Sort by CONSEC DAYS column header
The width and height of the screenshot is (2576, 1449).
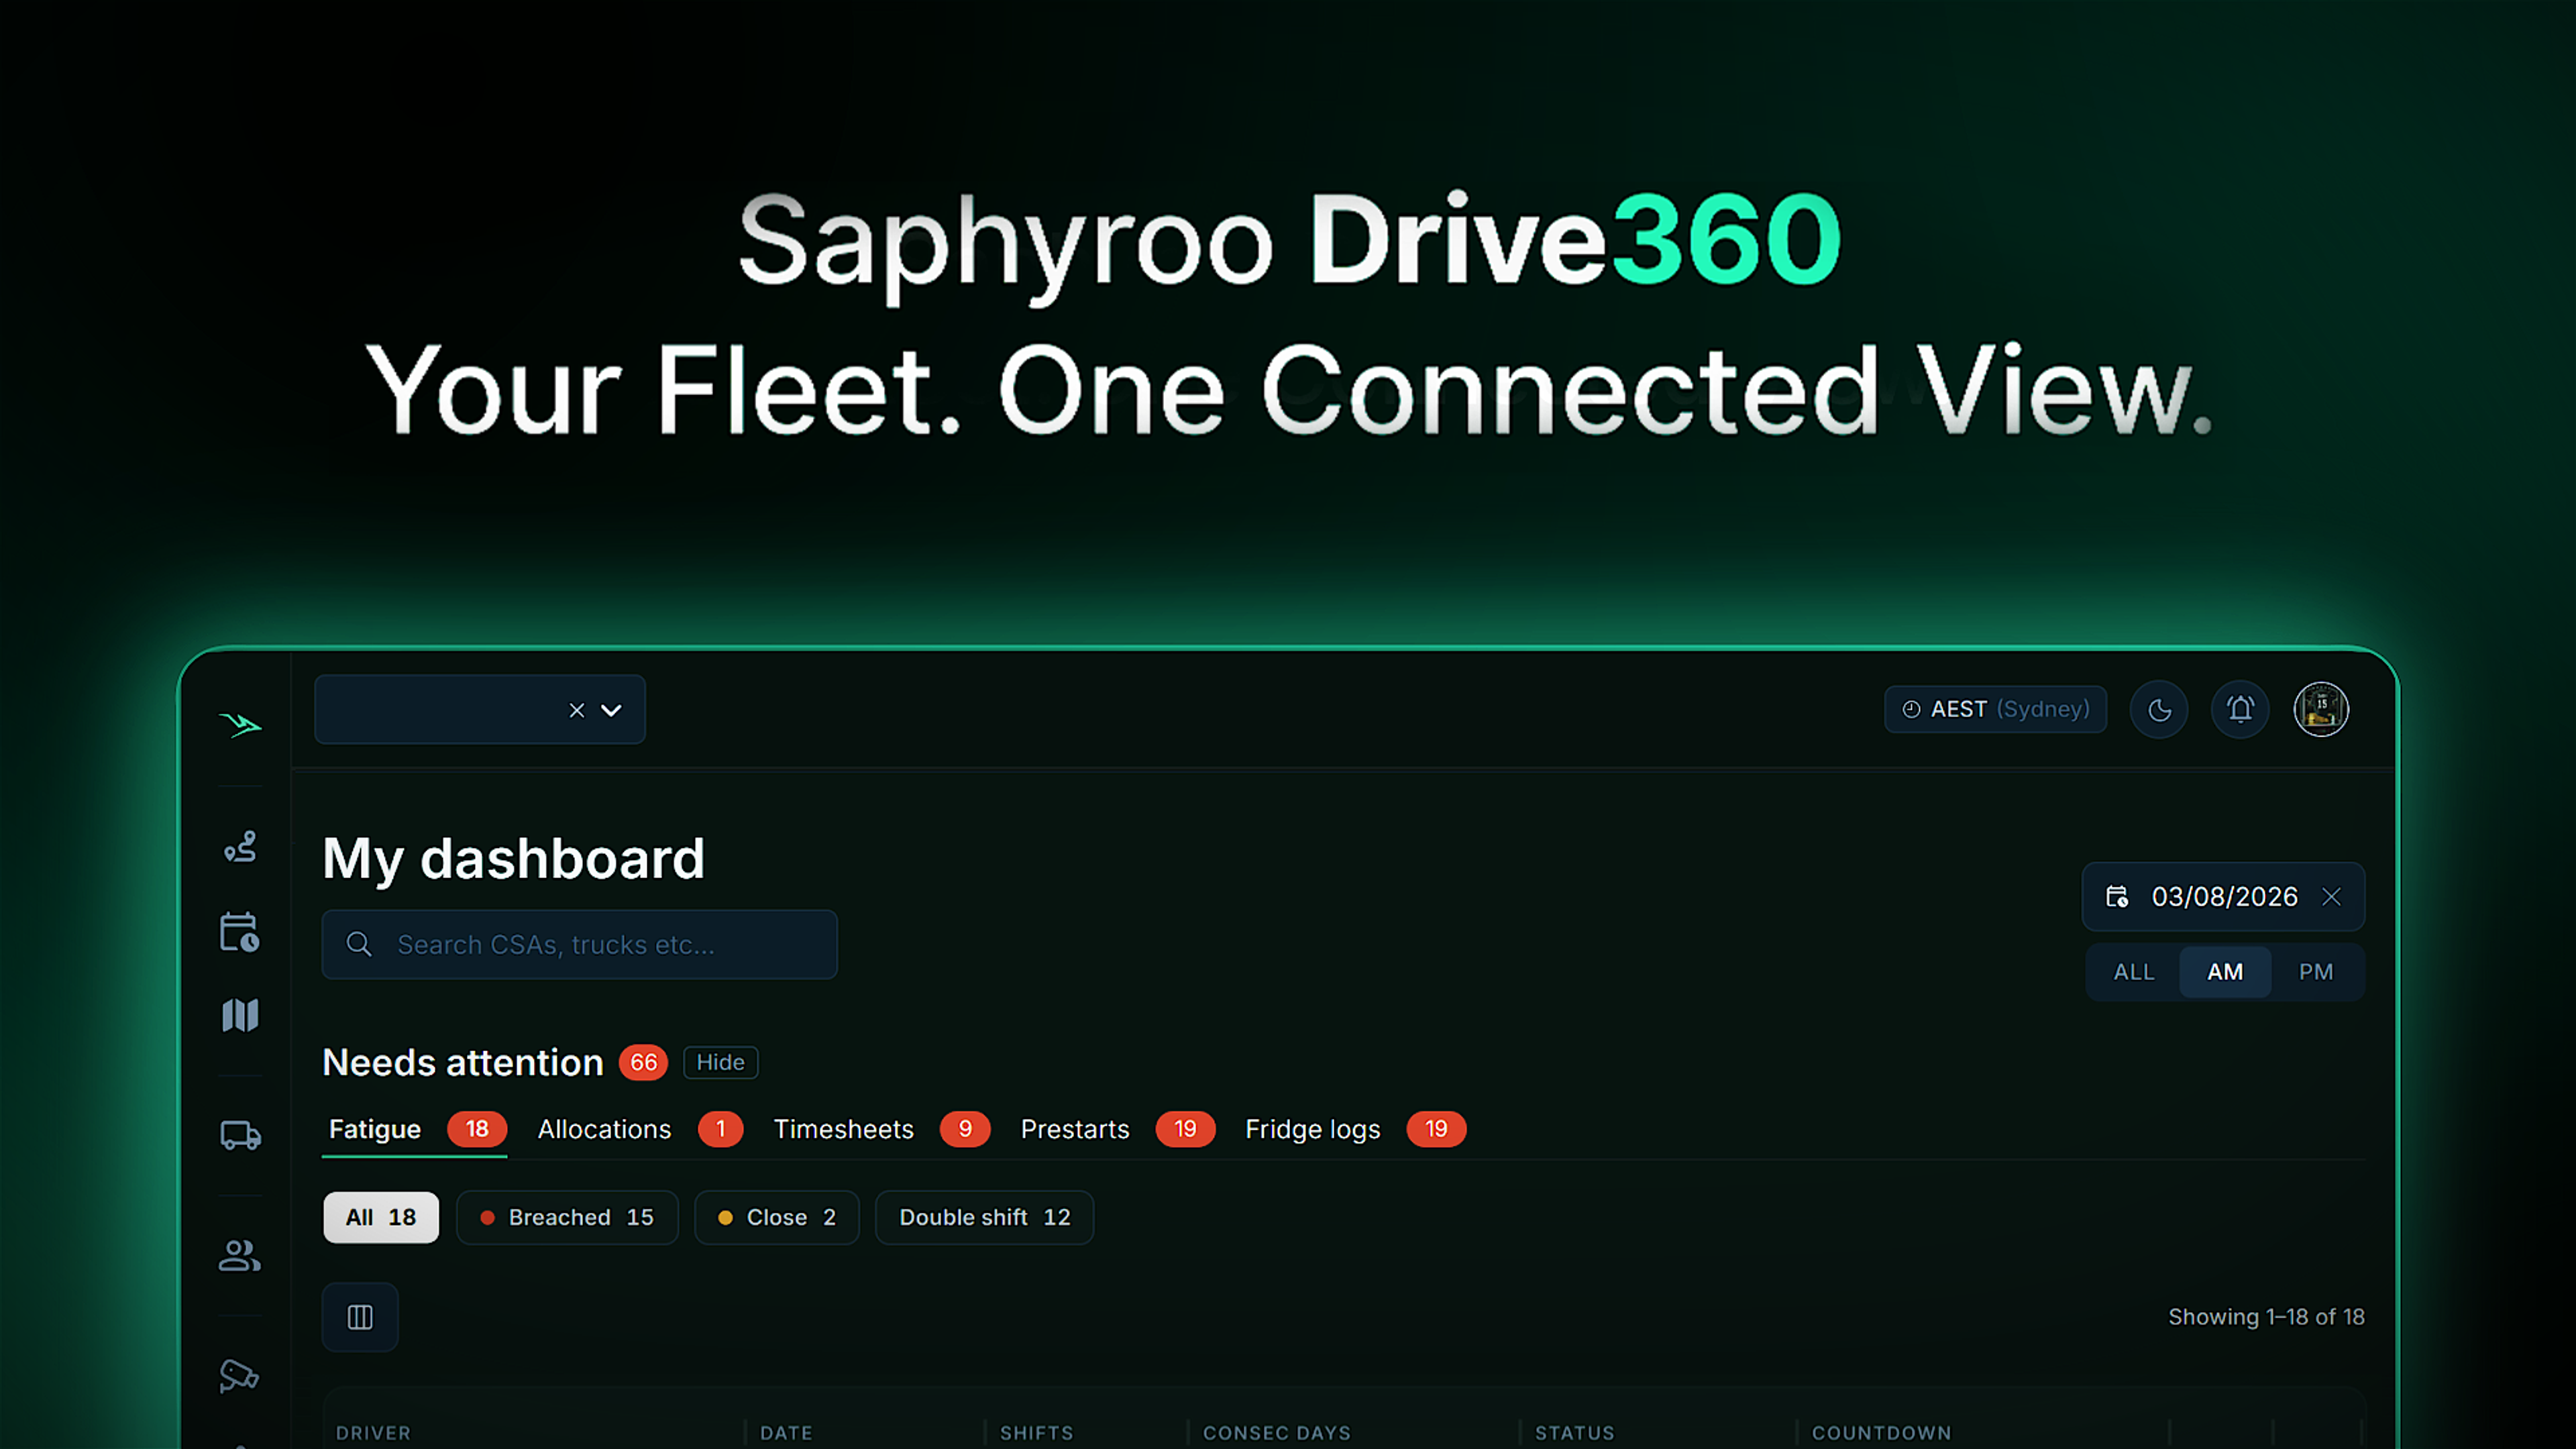point(1276,1432)
